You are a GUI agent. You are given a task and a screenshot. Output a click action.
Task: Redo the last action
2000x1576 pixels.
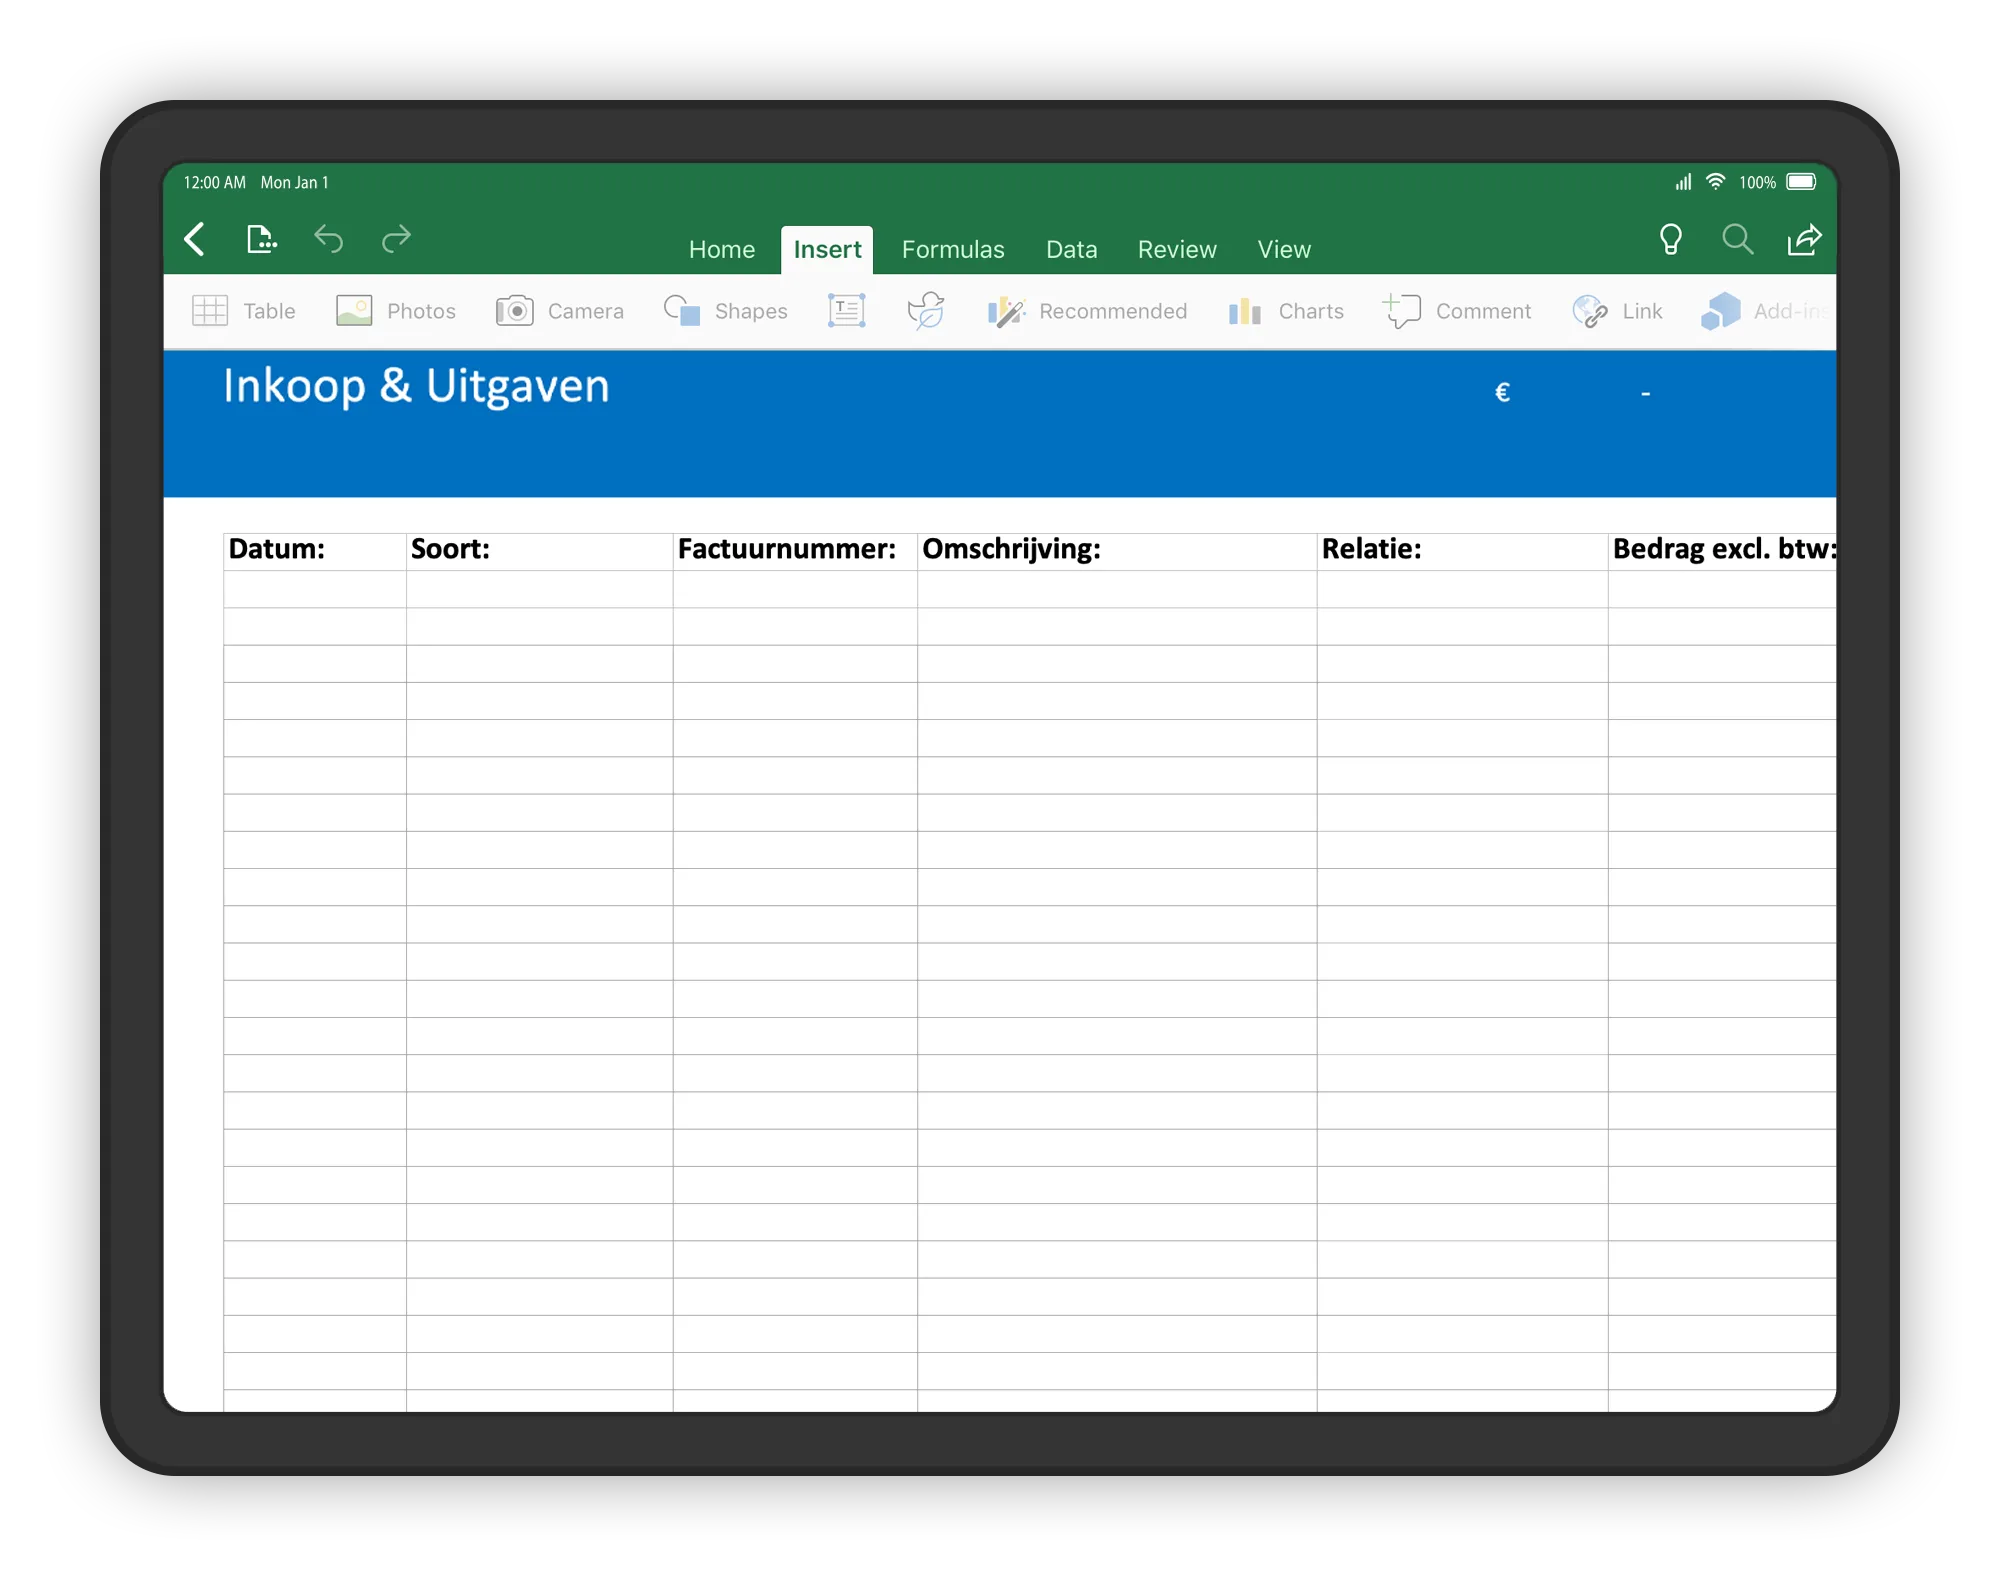click(x=396, y=240)
